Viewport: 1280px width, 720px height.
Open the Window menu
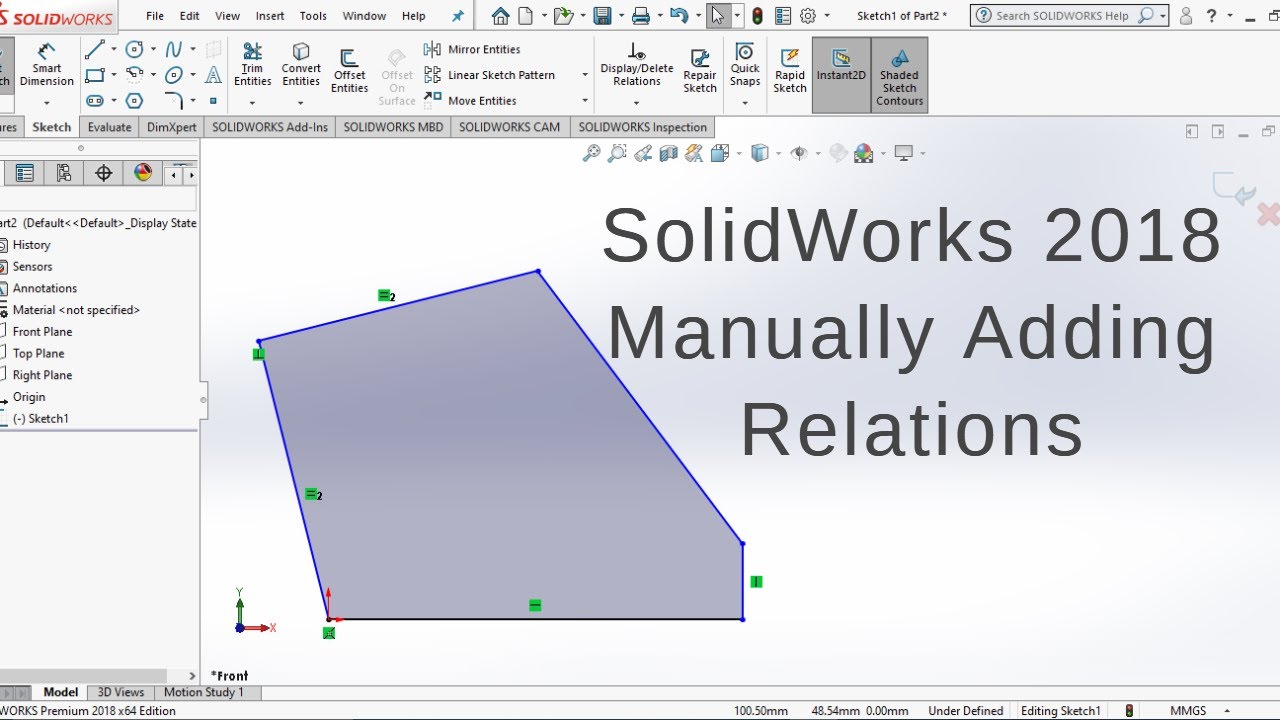click(x=364, y=16)
